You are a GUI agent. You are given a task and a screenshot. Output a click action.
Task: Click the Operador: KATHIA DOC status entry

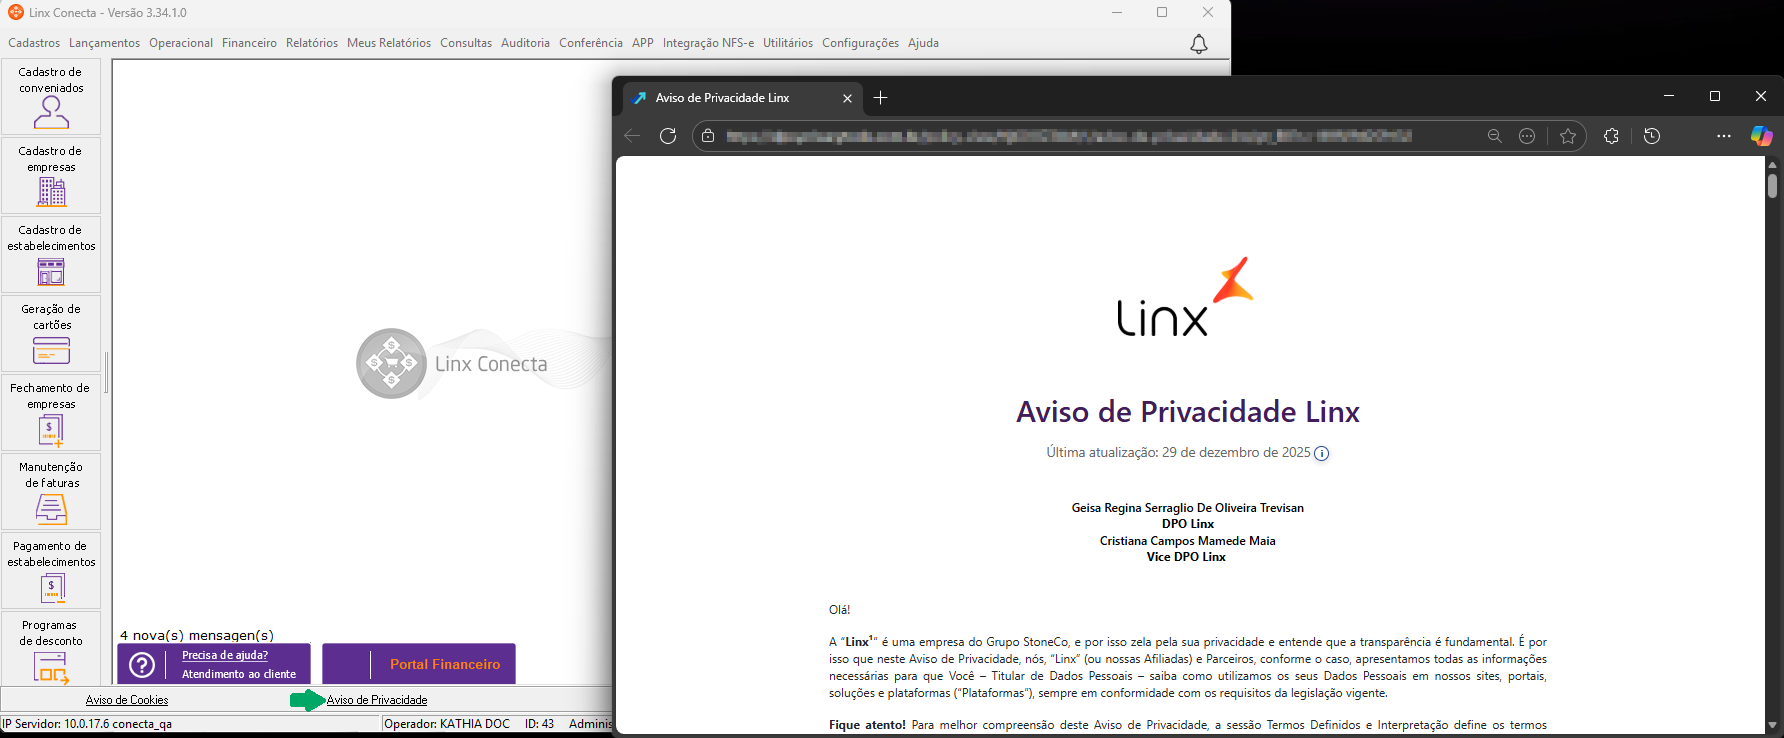[x=447, y=724]
